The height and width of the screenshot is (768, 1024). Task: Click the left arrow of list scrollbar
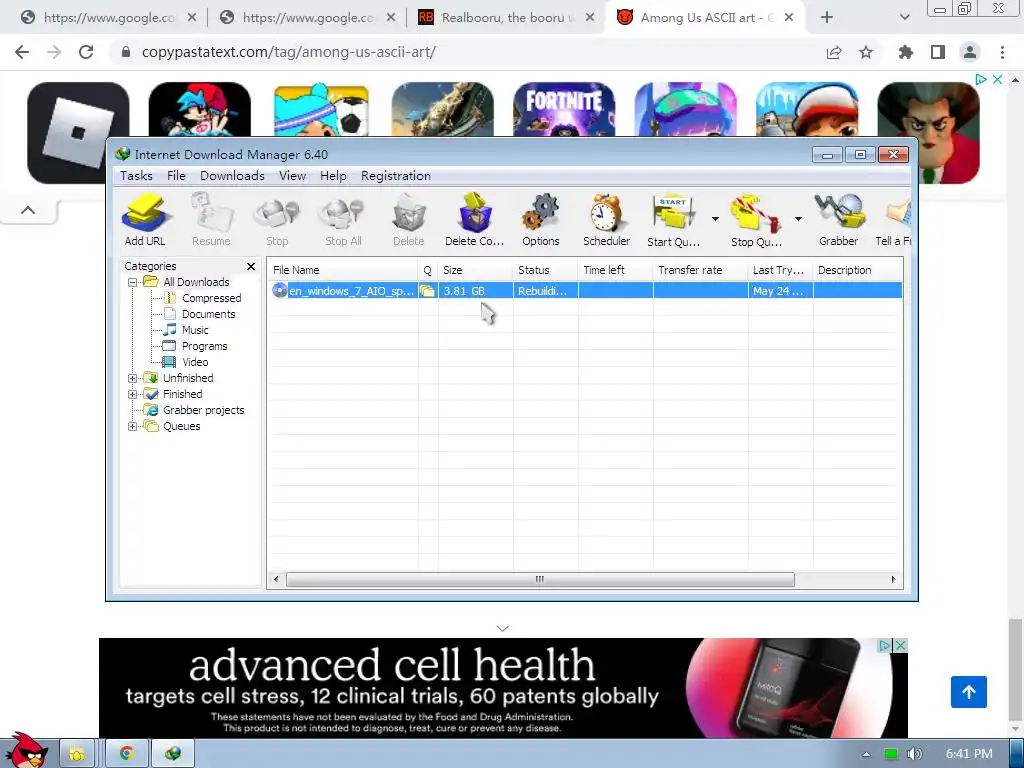click(x=276, y=579)
